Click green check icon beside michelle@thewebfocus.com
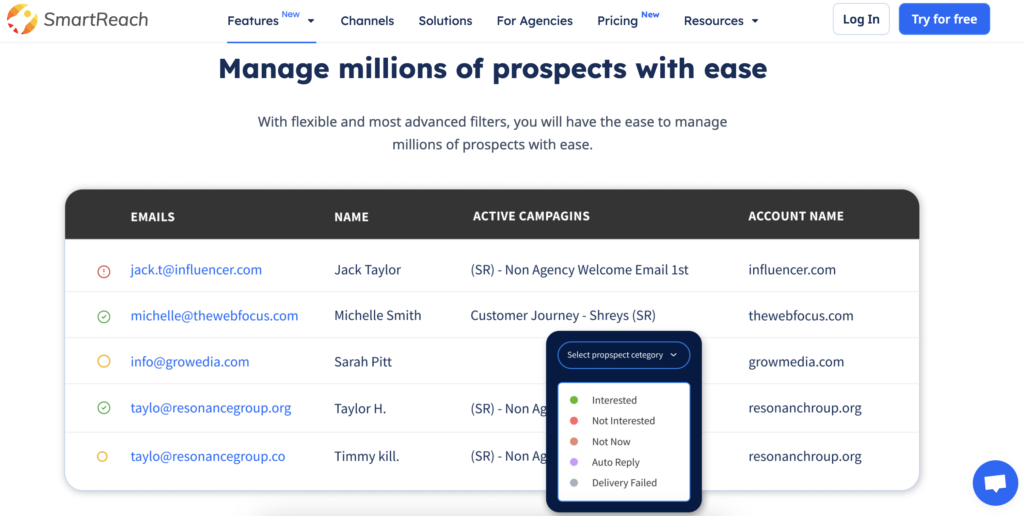1024x516 pixels. 104,317
